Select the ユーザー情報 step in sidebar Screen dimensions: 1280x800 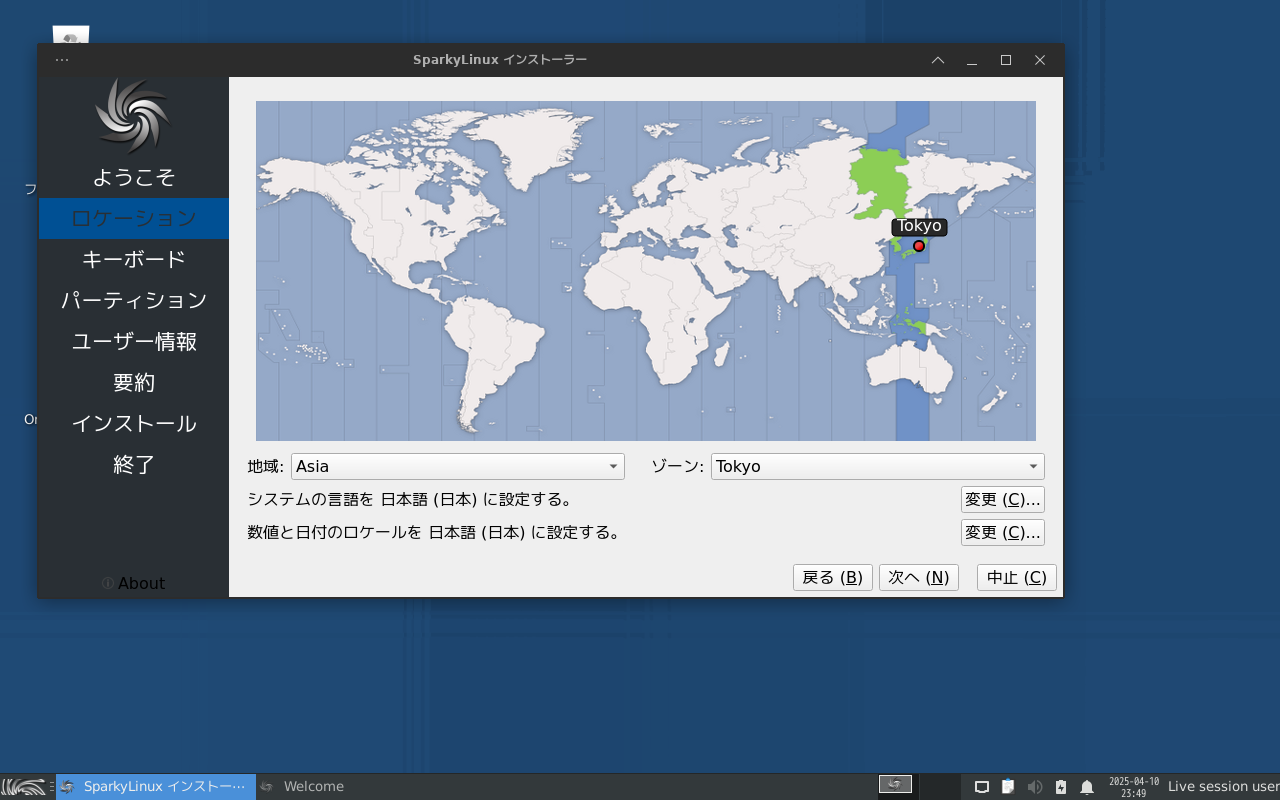tap(134, 341)
